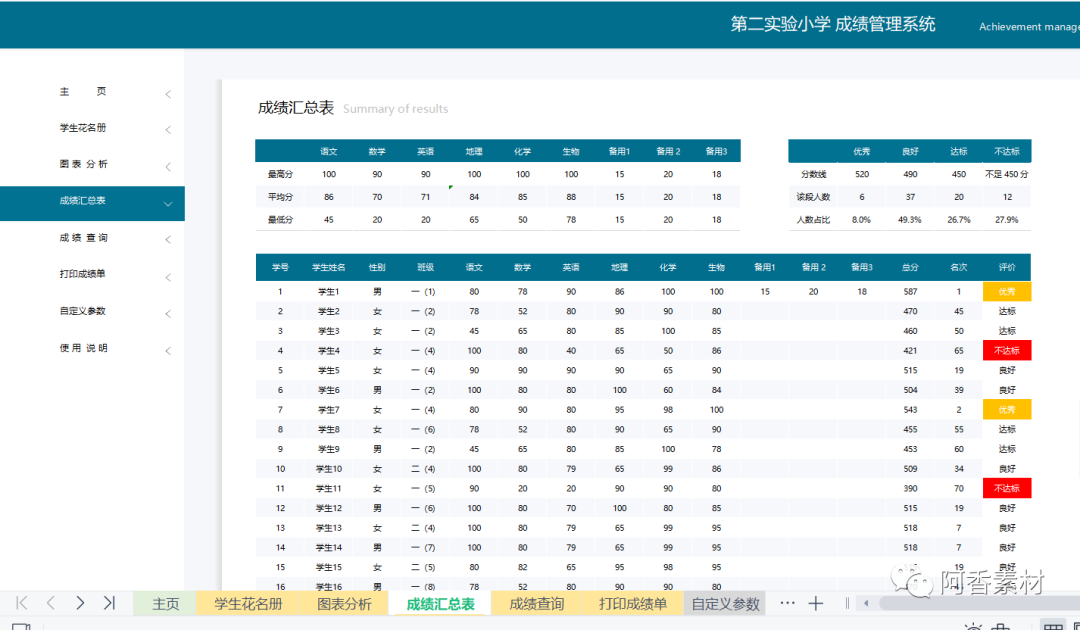The image size is (1080, 630).
Task: Click 性别 column header
Action: click(x=377, y=267)
